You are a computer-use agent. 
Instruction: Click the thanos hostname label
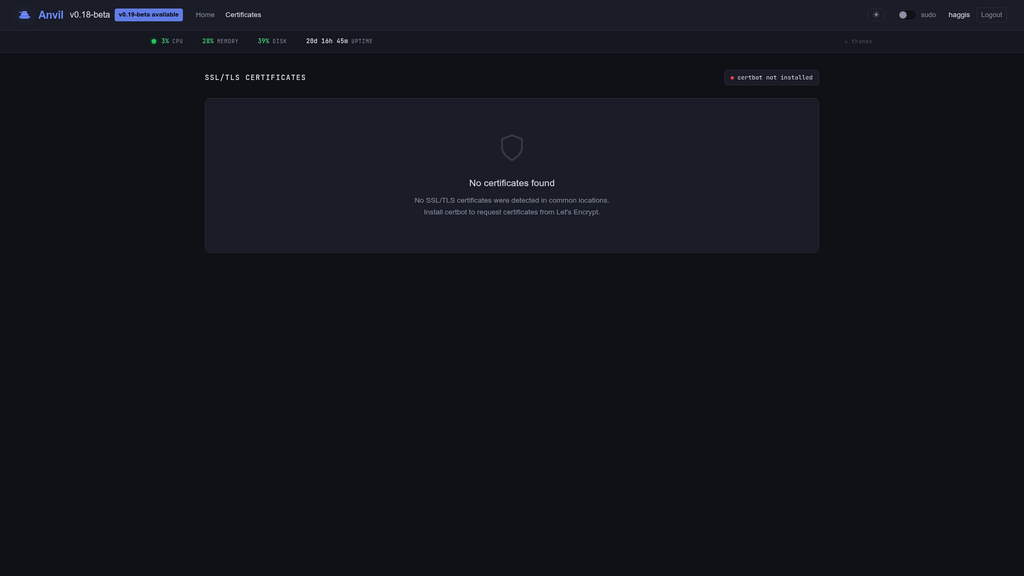coord(858,41)
